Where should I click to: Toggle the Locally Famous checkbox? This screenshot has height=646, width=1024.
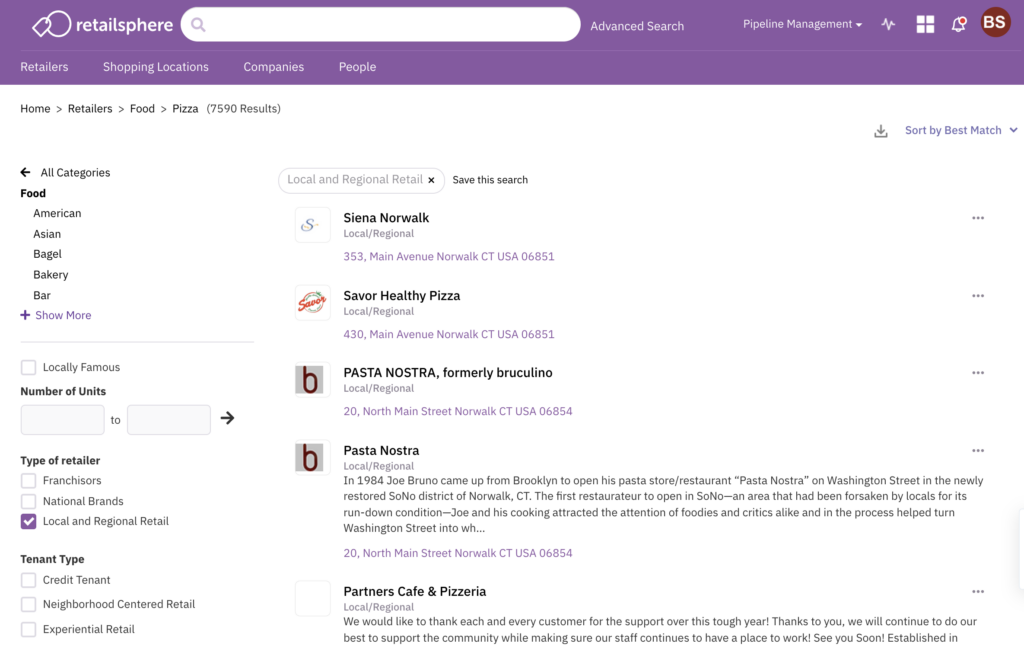coord(28,367)
